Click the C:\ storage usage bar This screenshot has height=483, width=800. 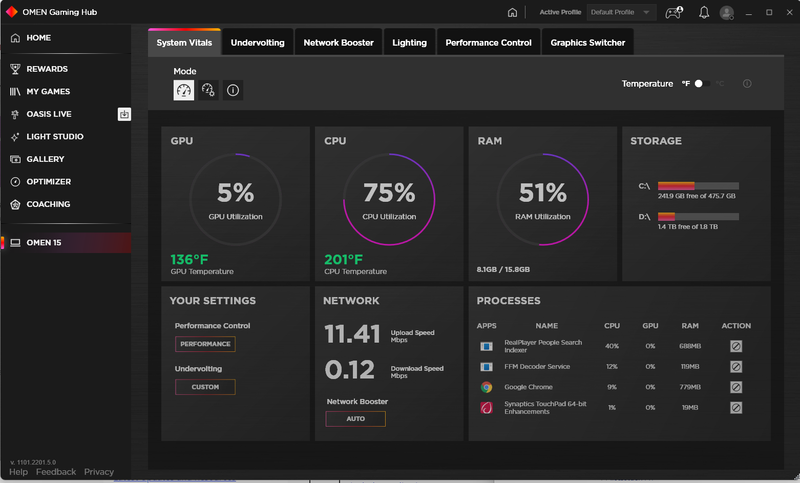point(698,186)
